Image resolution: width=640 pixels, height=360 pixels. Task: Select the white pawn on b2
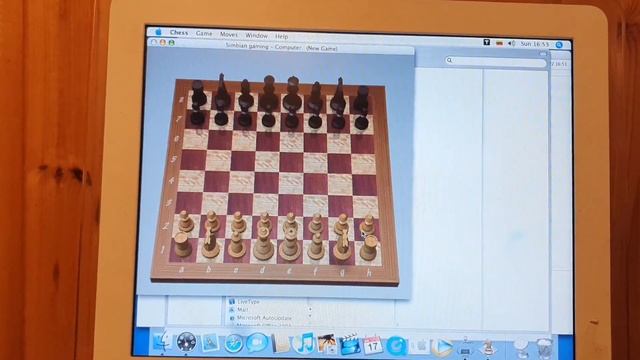(212, 222)
